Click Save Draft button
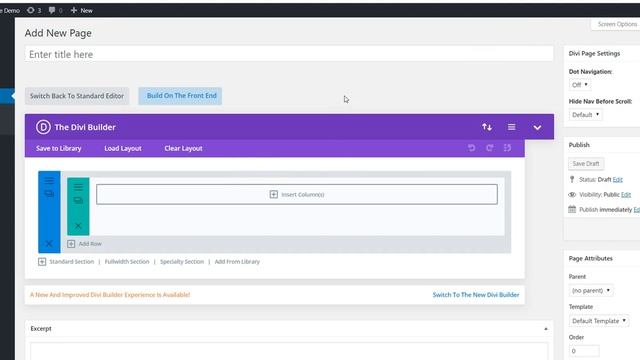 [586, 164]
